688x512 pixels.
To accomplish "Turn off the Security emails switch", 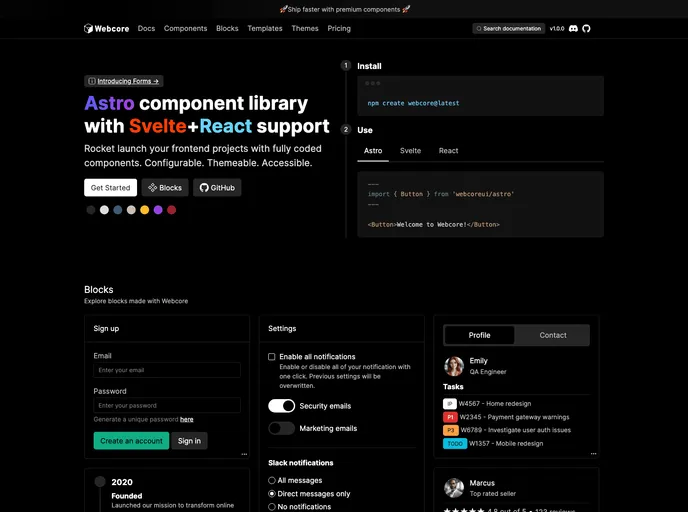I will [x=282, y=406].
